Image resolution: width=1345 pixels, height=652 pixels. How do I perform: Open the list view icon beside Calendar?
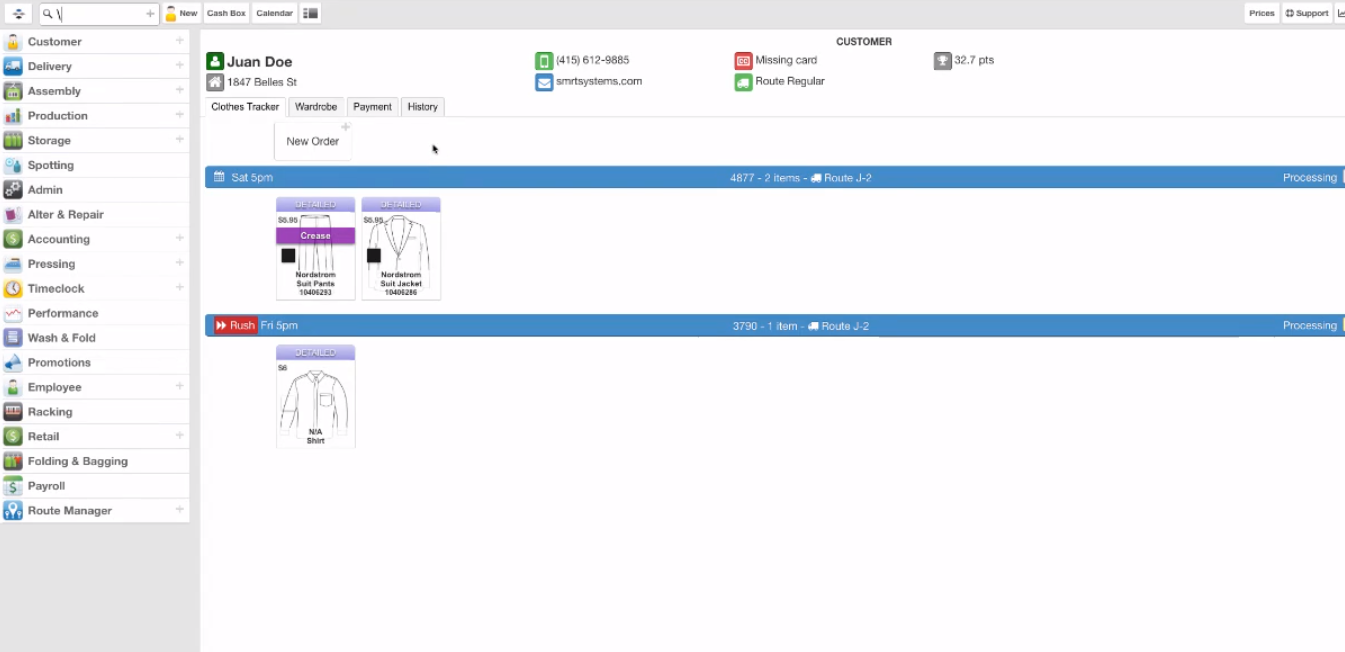pyautogui.click(x=309, y=13)
